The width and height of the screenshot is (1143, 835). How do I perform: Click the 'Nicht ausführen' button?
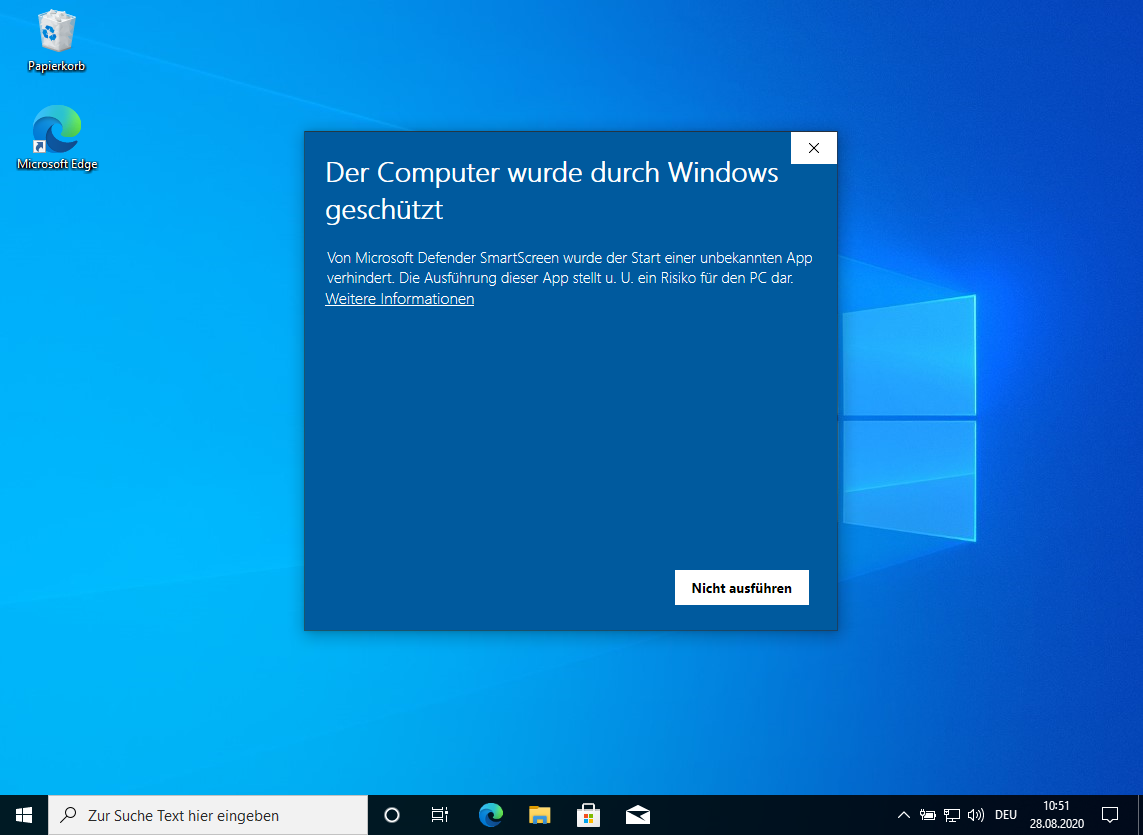[x=741, y=588]
